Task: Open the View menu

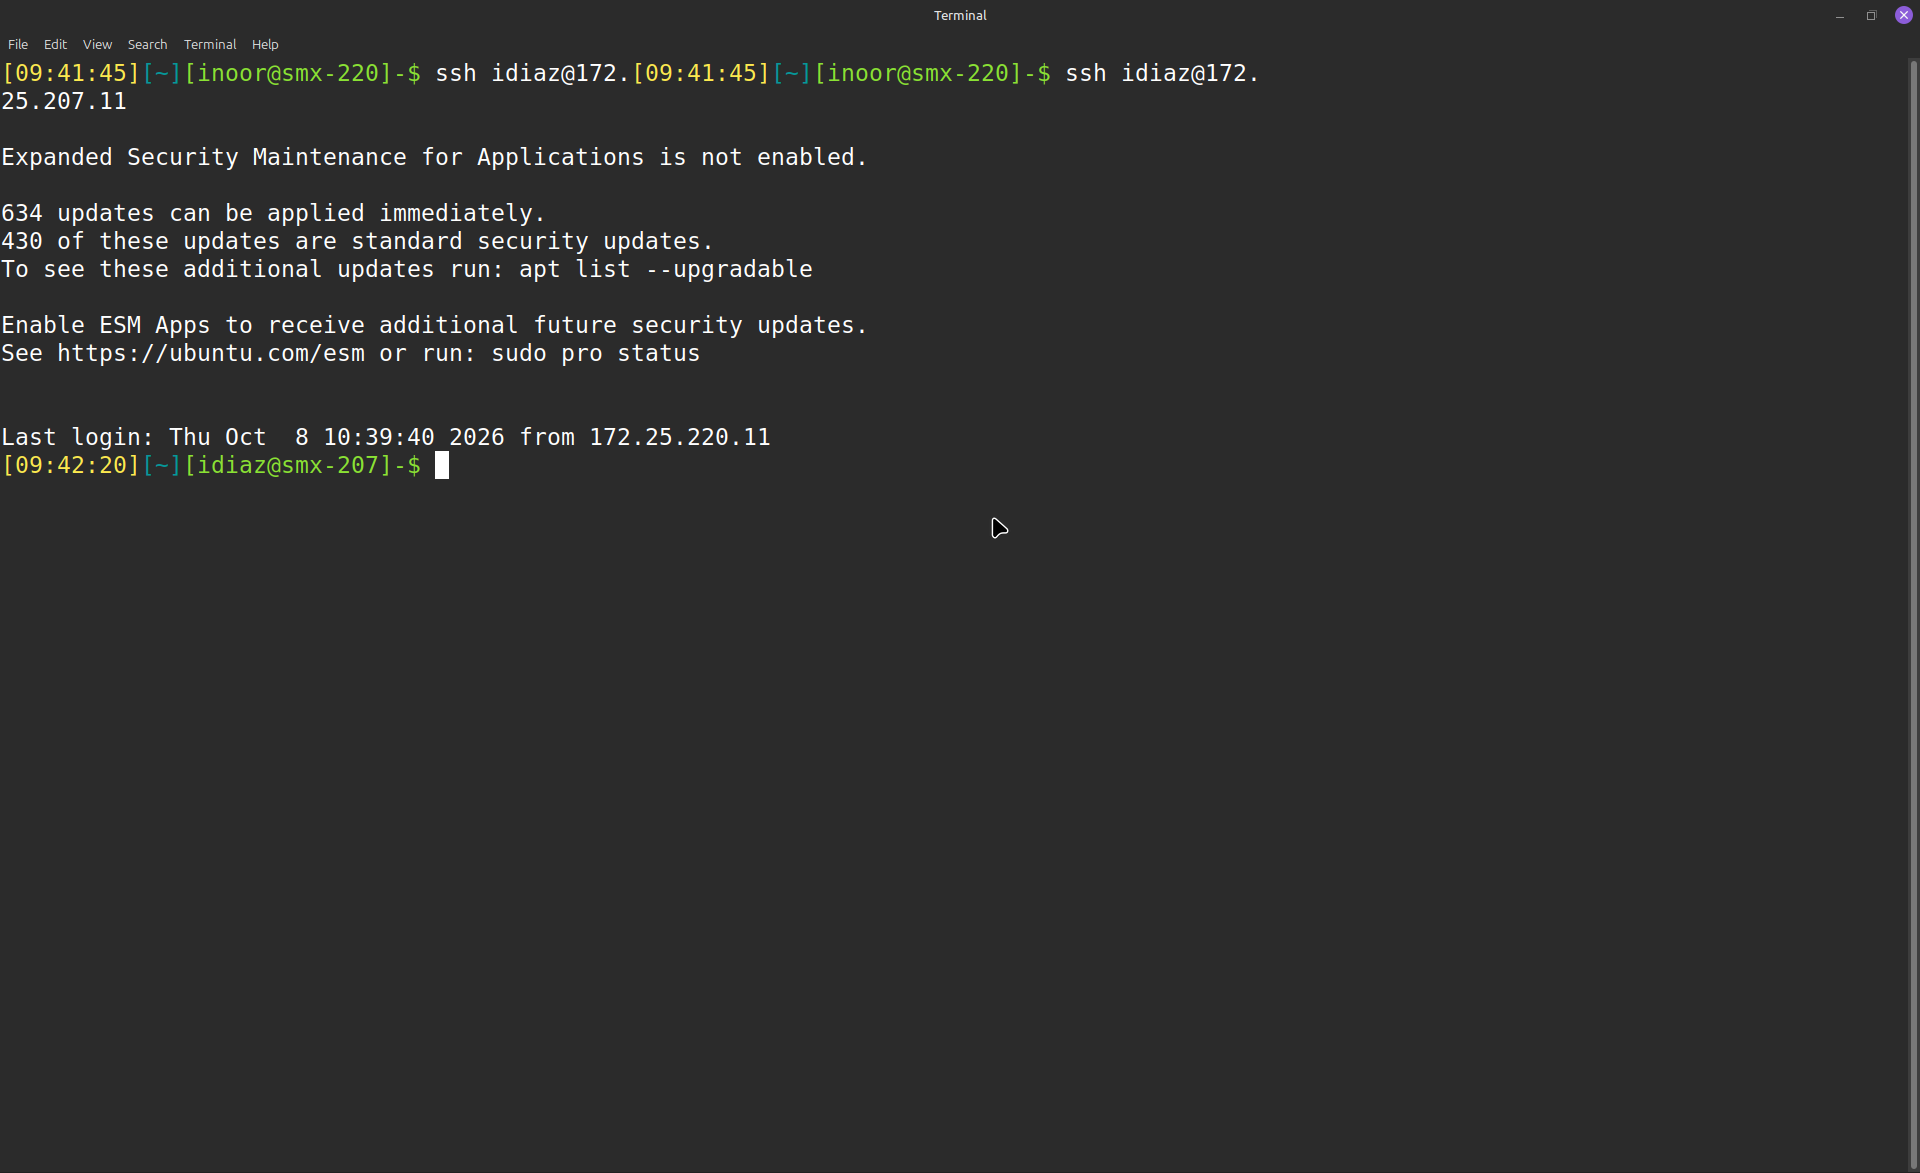Action: tap(97, 44)
